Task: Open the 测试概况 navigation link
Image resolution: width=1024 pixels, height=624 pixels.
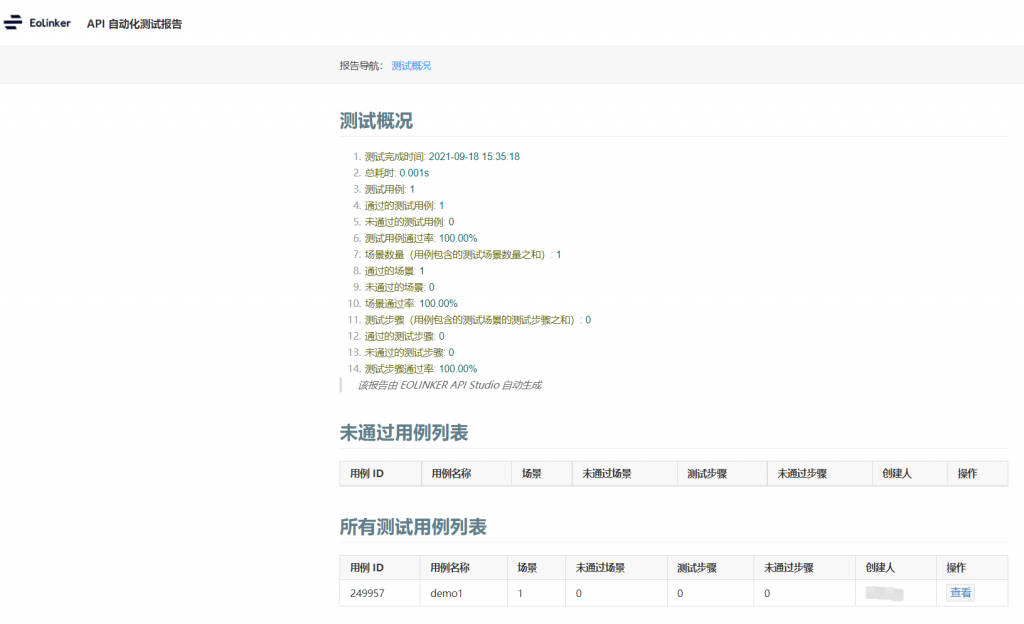Action: (411, 66)
